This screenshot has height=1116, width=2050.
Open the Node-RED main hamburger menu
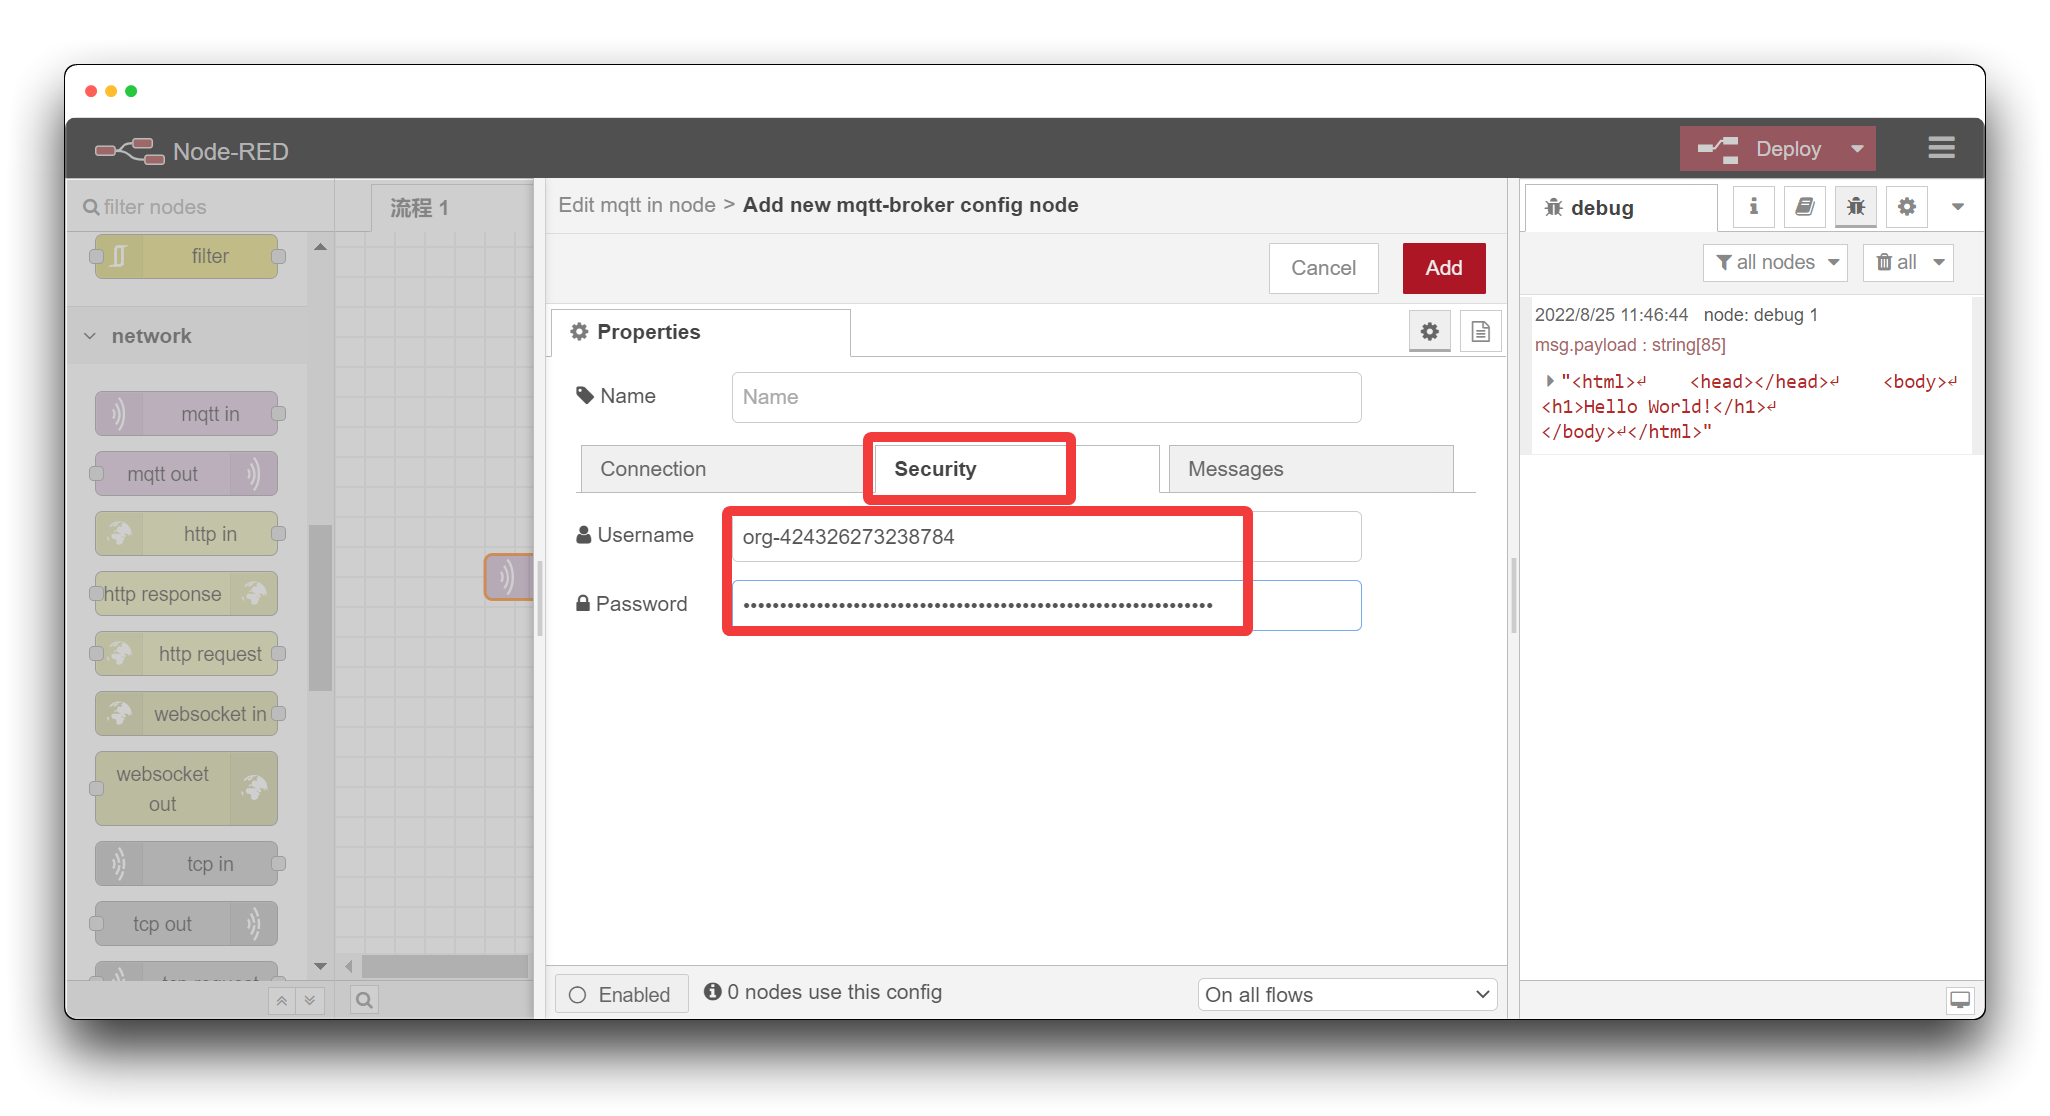coord(1941,148)
